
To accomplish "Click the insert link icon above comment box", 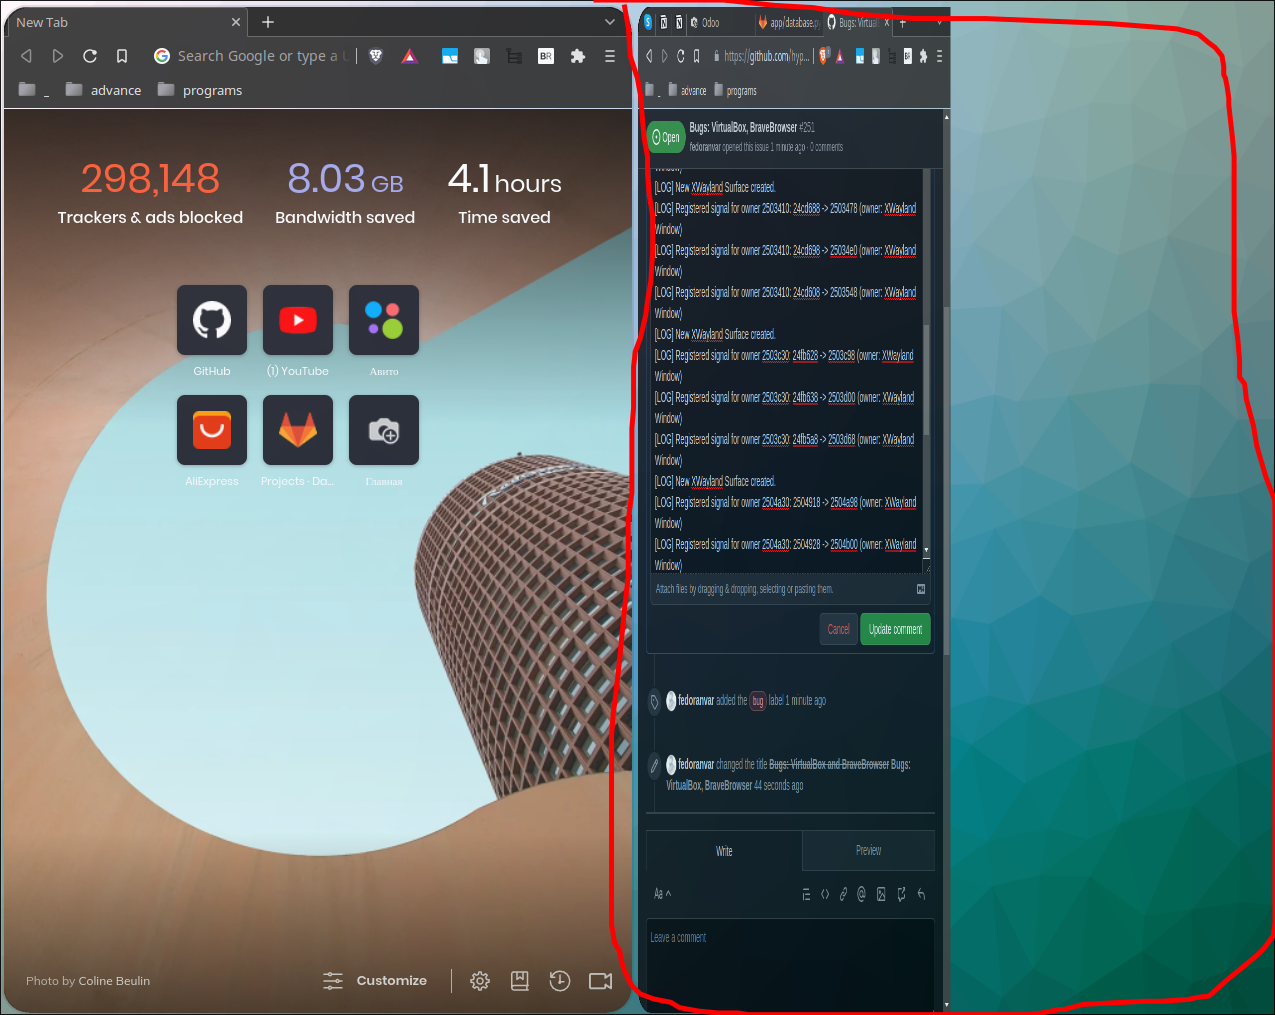I will click(x=842, y=893).
